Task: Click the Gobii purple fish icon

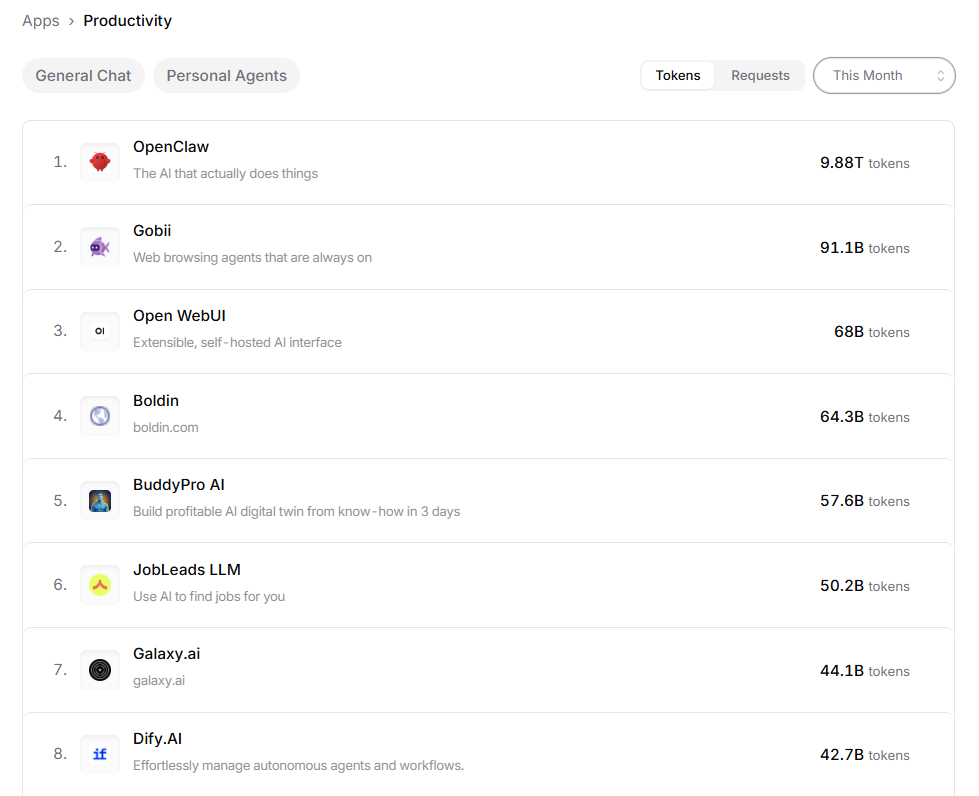Action: [x=100, y=247]
